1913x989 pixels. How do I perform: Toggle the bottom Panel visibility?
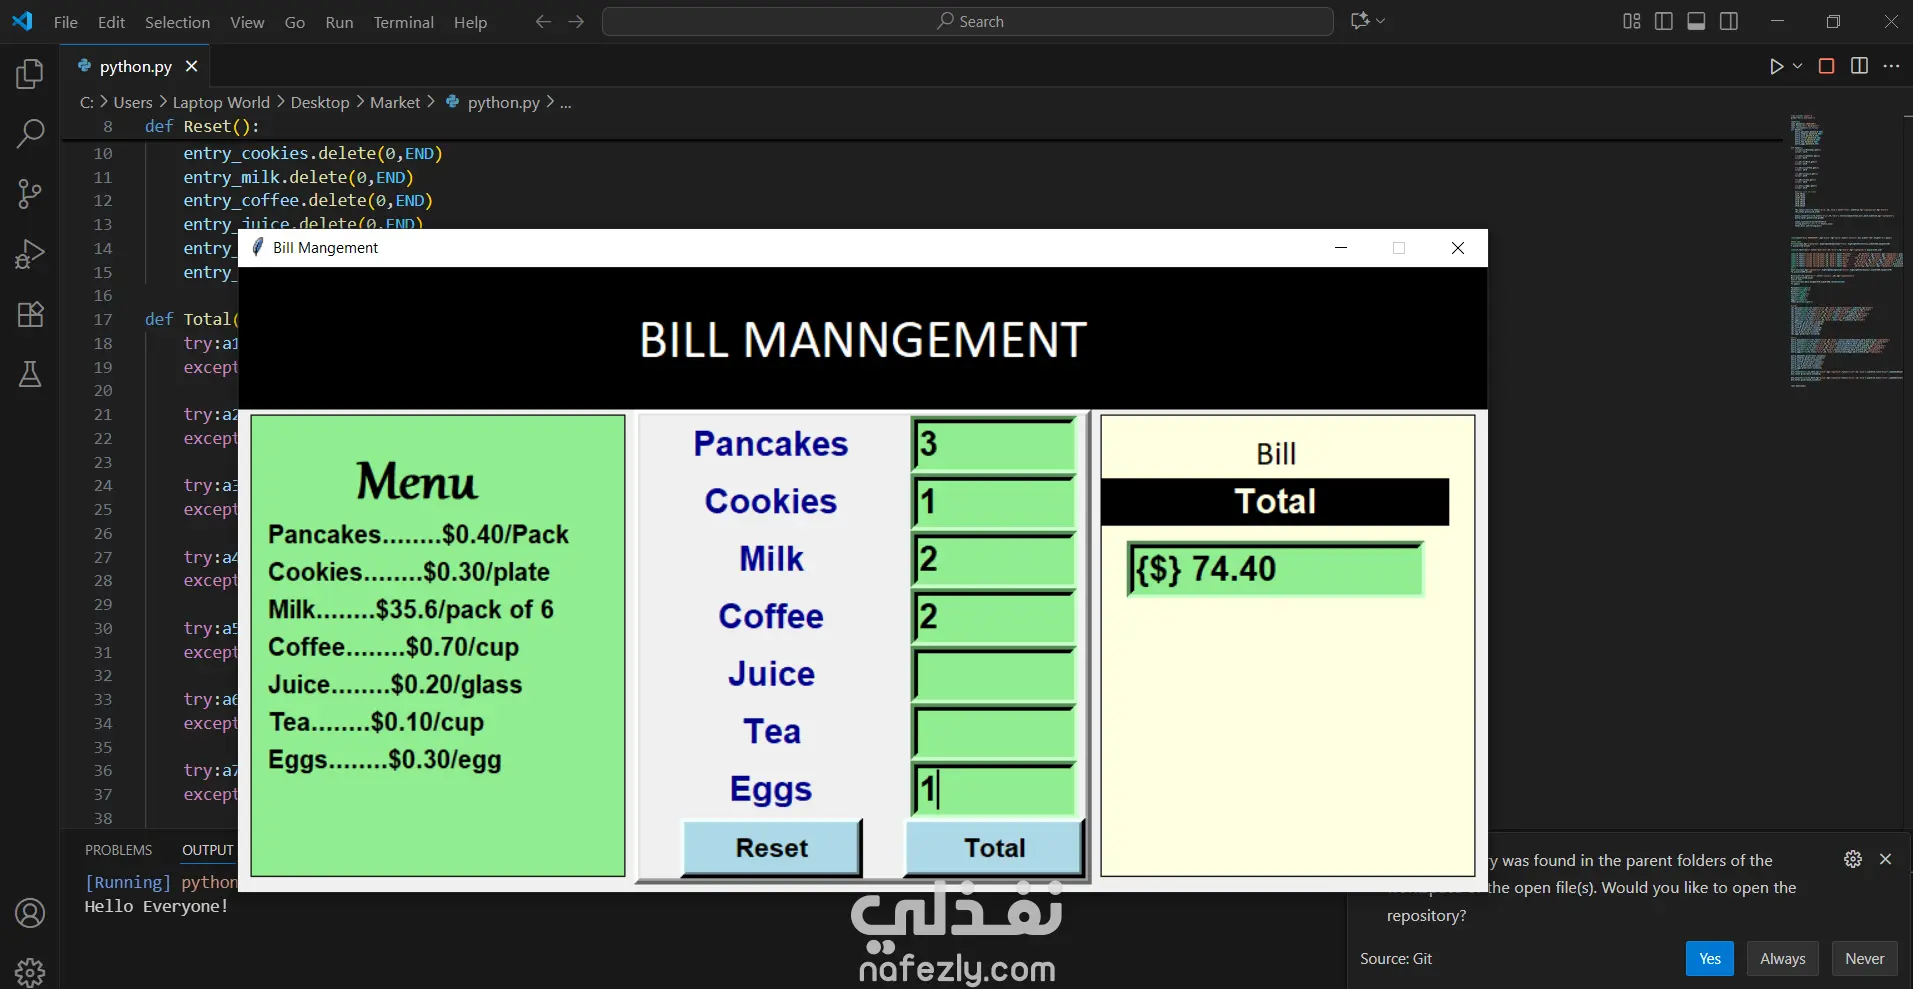click(1696, 21)
